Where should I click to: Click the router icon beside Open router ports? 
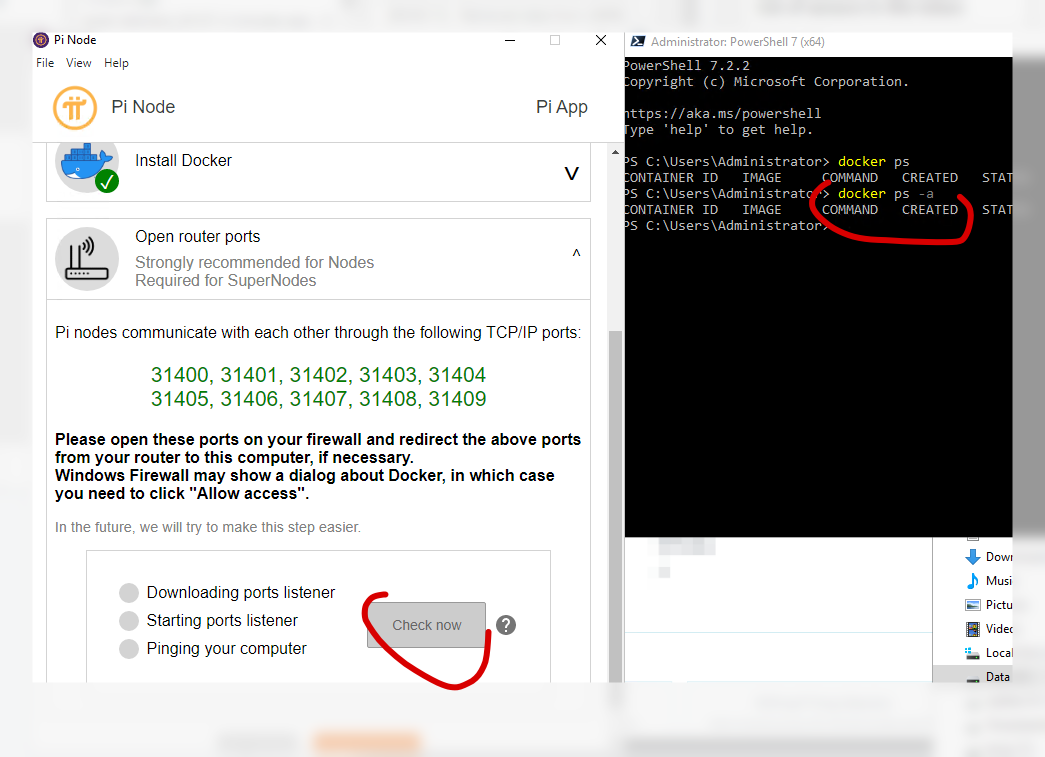click(x=87, y=258)
